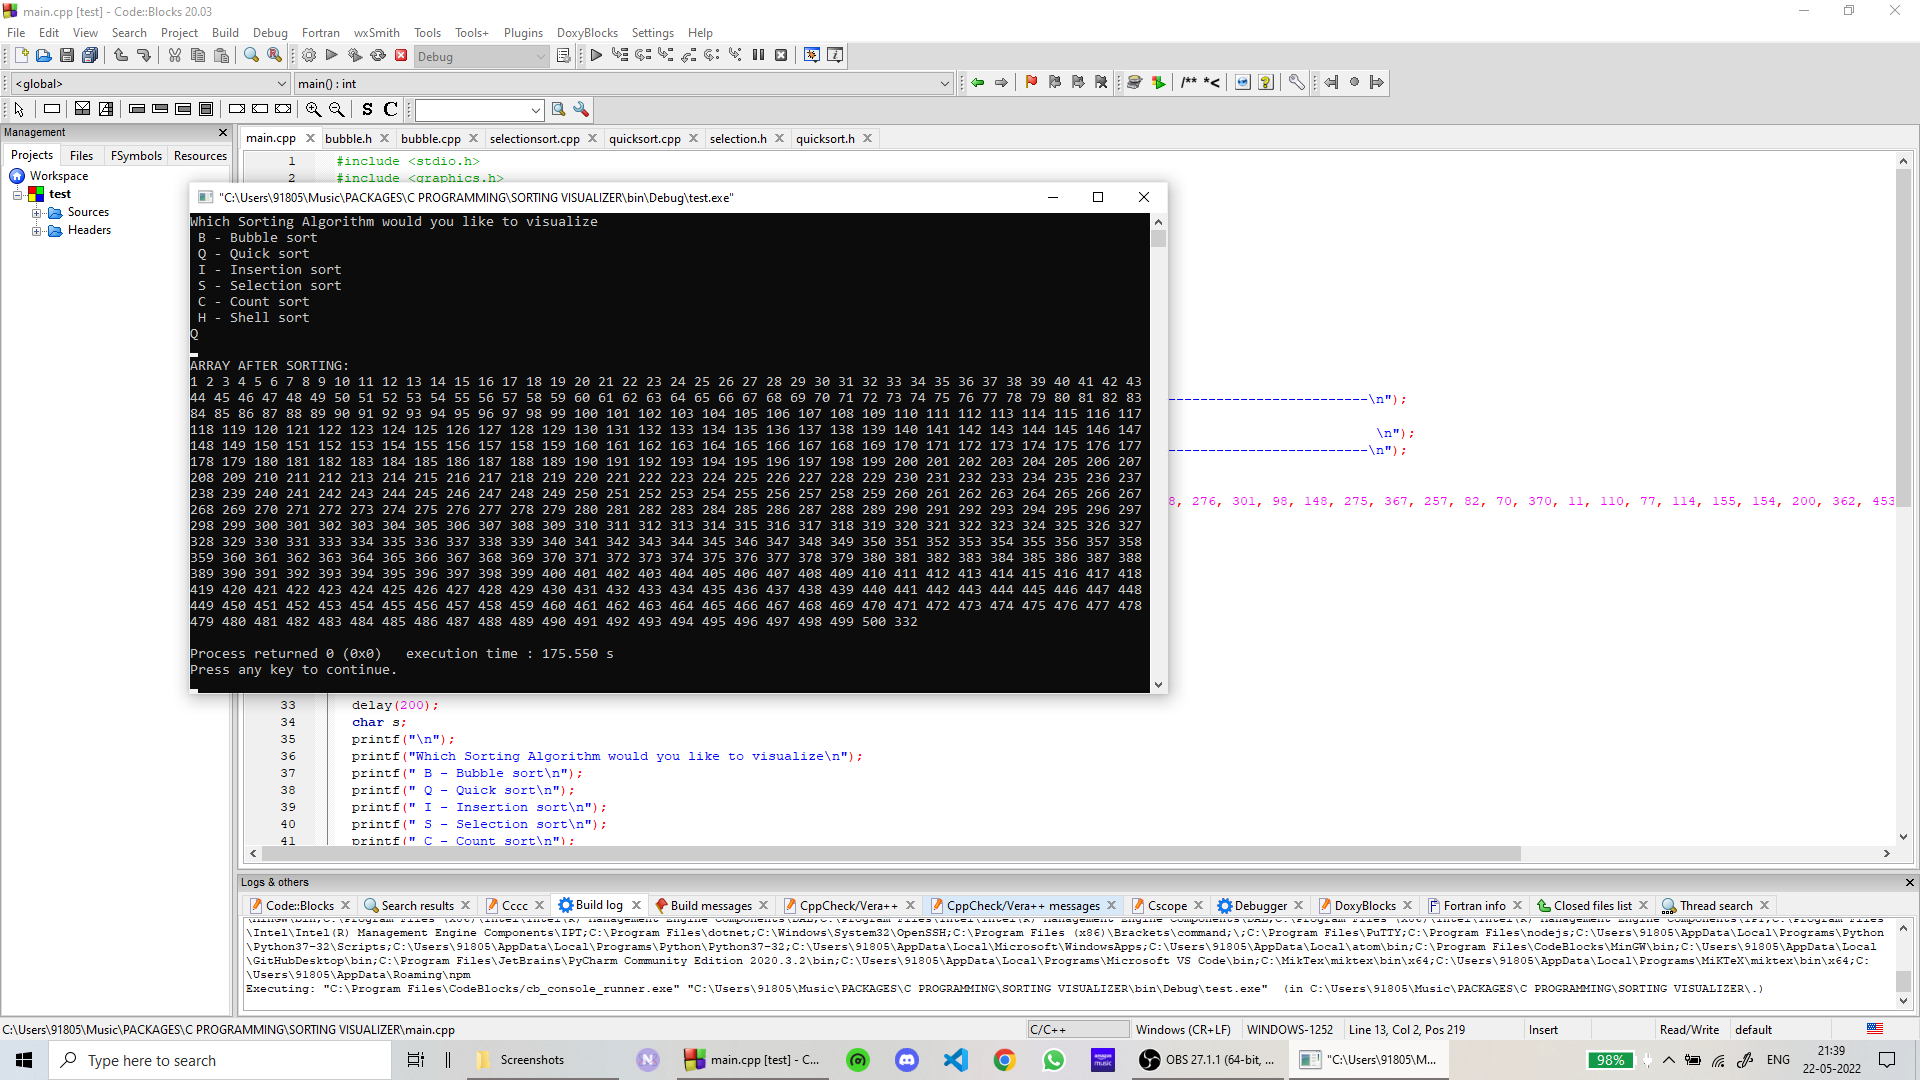Screen dimensions: 1920x1080
Task: Select the wxSmith pointer tool icon
Action: tap(18, 109)
